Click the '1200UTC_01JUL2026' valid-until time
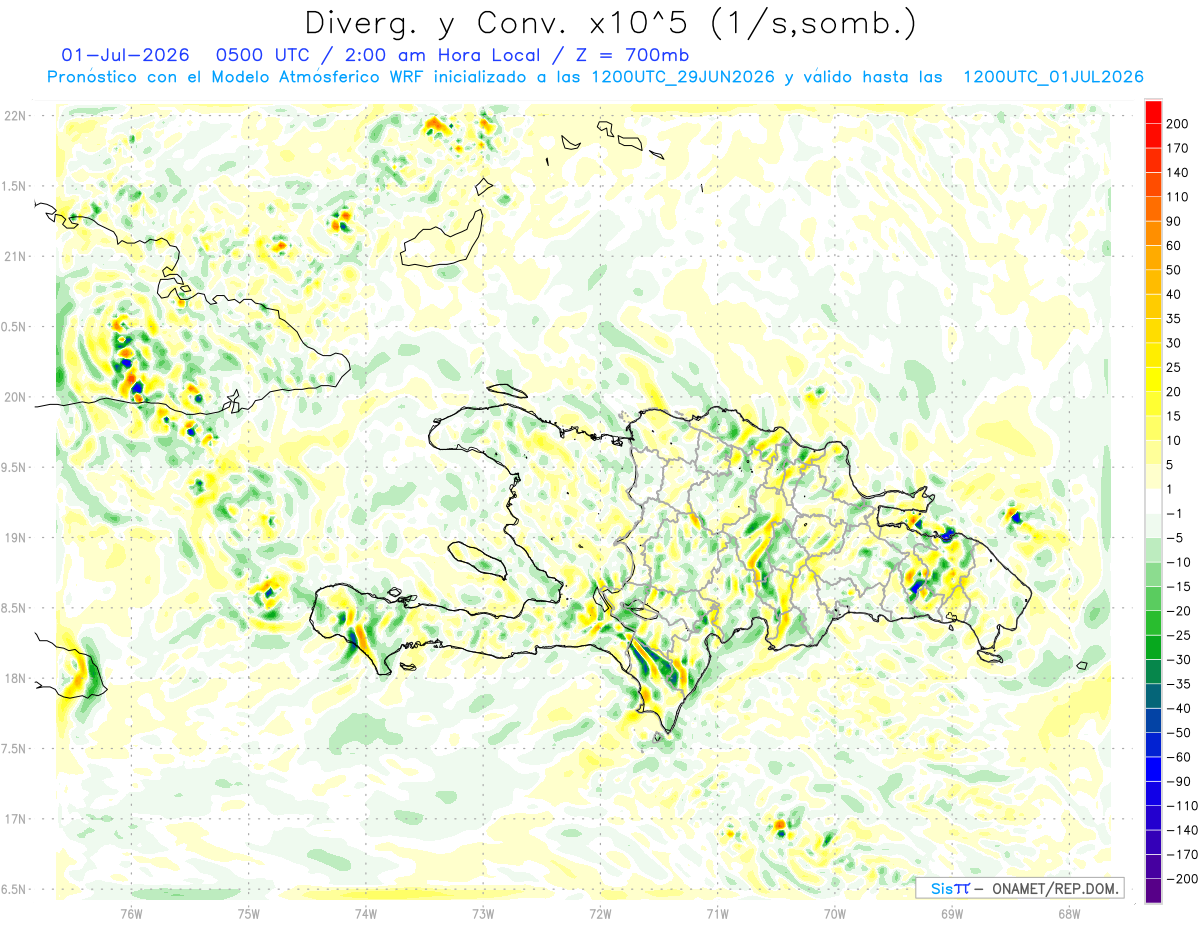The image size is (1200, 927). pos(1053,77)
